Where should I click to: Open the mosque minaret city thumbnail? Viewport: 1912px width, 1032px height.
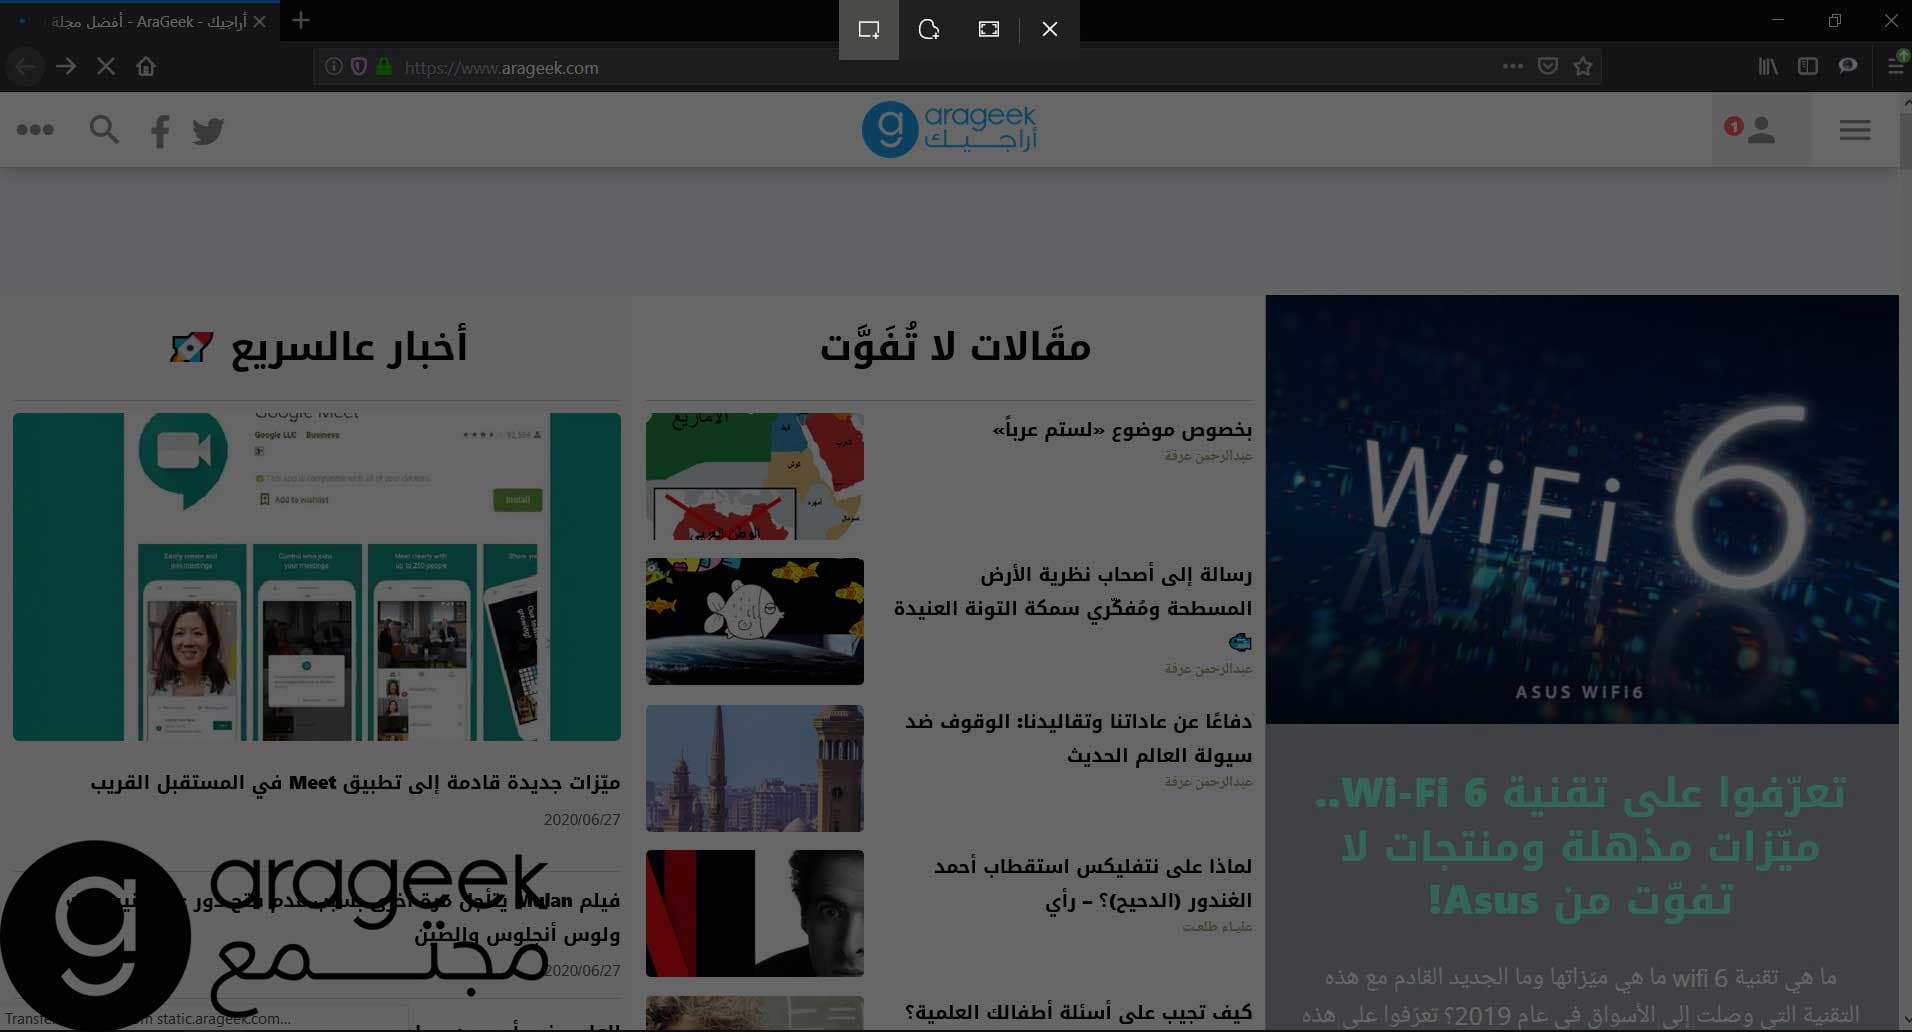click(x=755, y=768)
